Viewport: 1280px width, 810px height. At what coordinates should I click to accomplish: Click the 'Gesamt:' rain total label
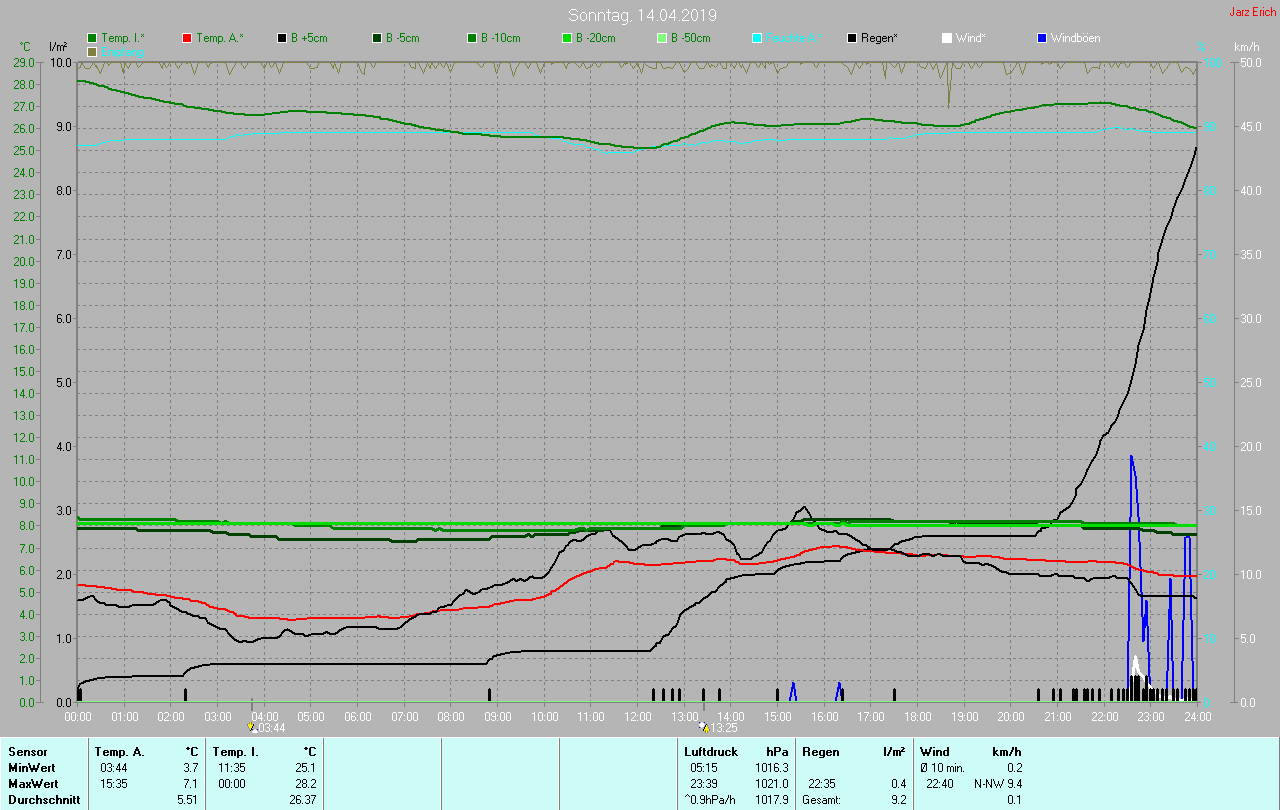821,799
